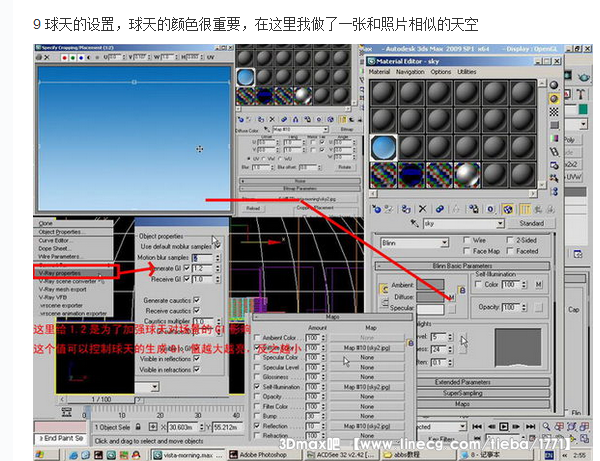Click Play Animation button
The height and width of the screenshot is (461, 600).
tap(504, 426)
